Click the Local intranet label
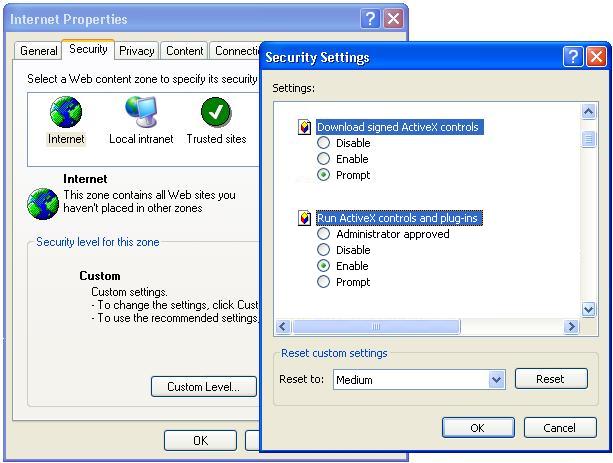 point(141,139)
